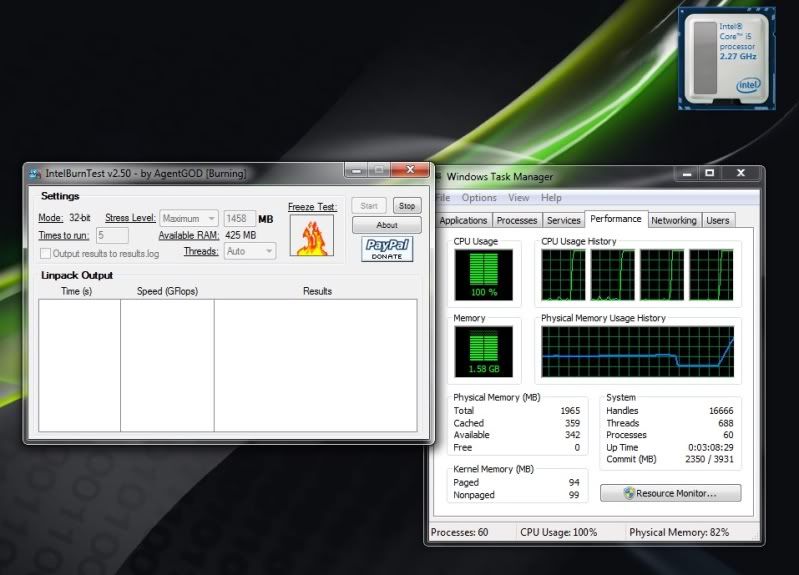Click the Available memory value 342

coord(572,434)
